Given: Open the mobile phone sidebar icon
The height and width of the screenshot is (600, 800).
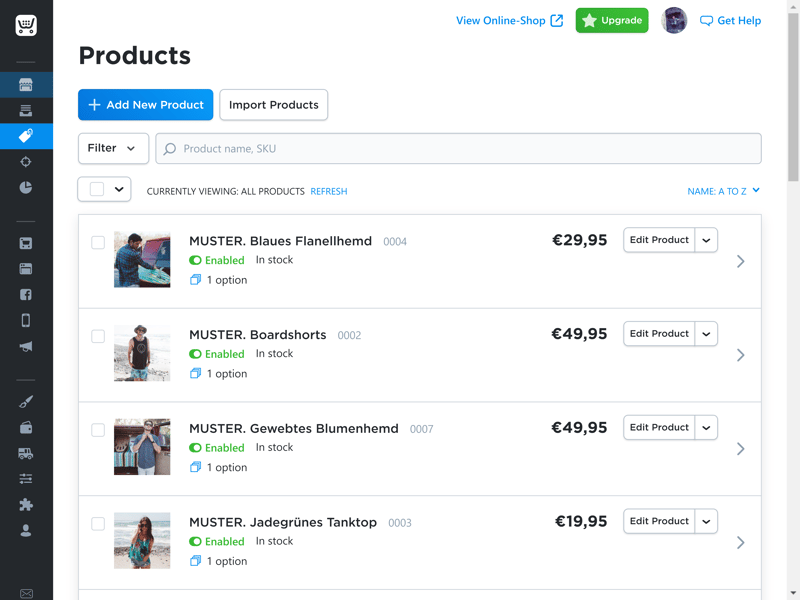Looking at the screenshot, I should (26, 320).
